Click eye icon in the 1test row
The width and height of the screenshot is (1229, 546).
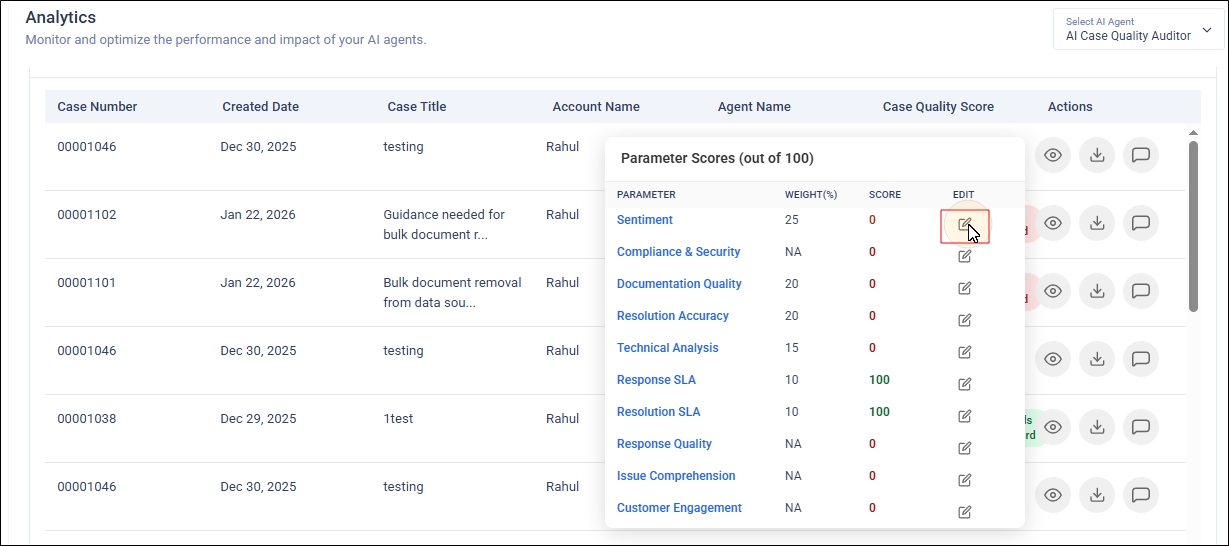pyautogui.click(x=1052, y=427)
